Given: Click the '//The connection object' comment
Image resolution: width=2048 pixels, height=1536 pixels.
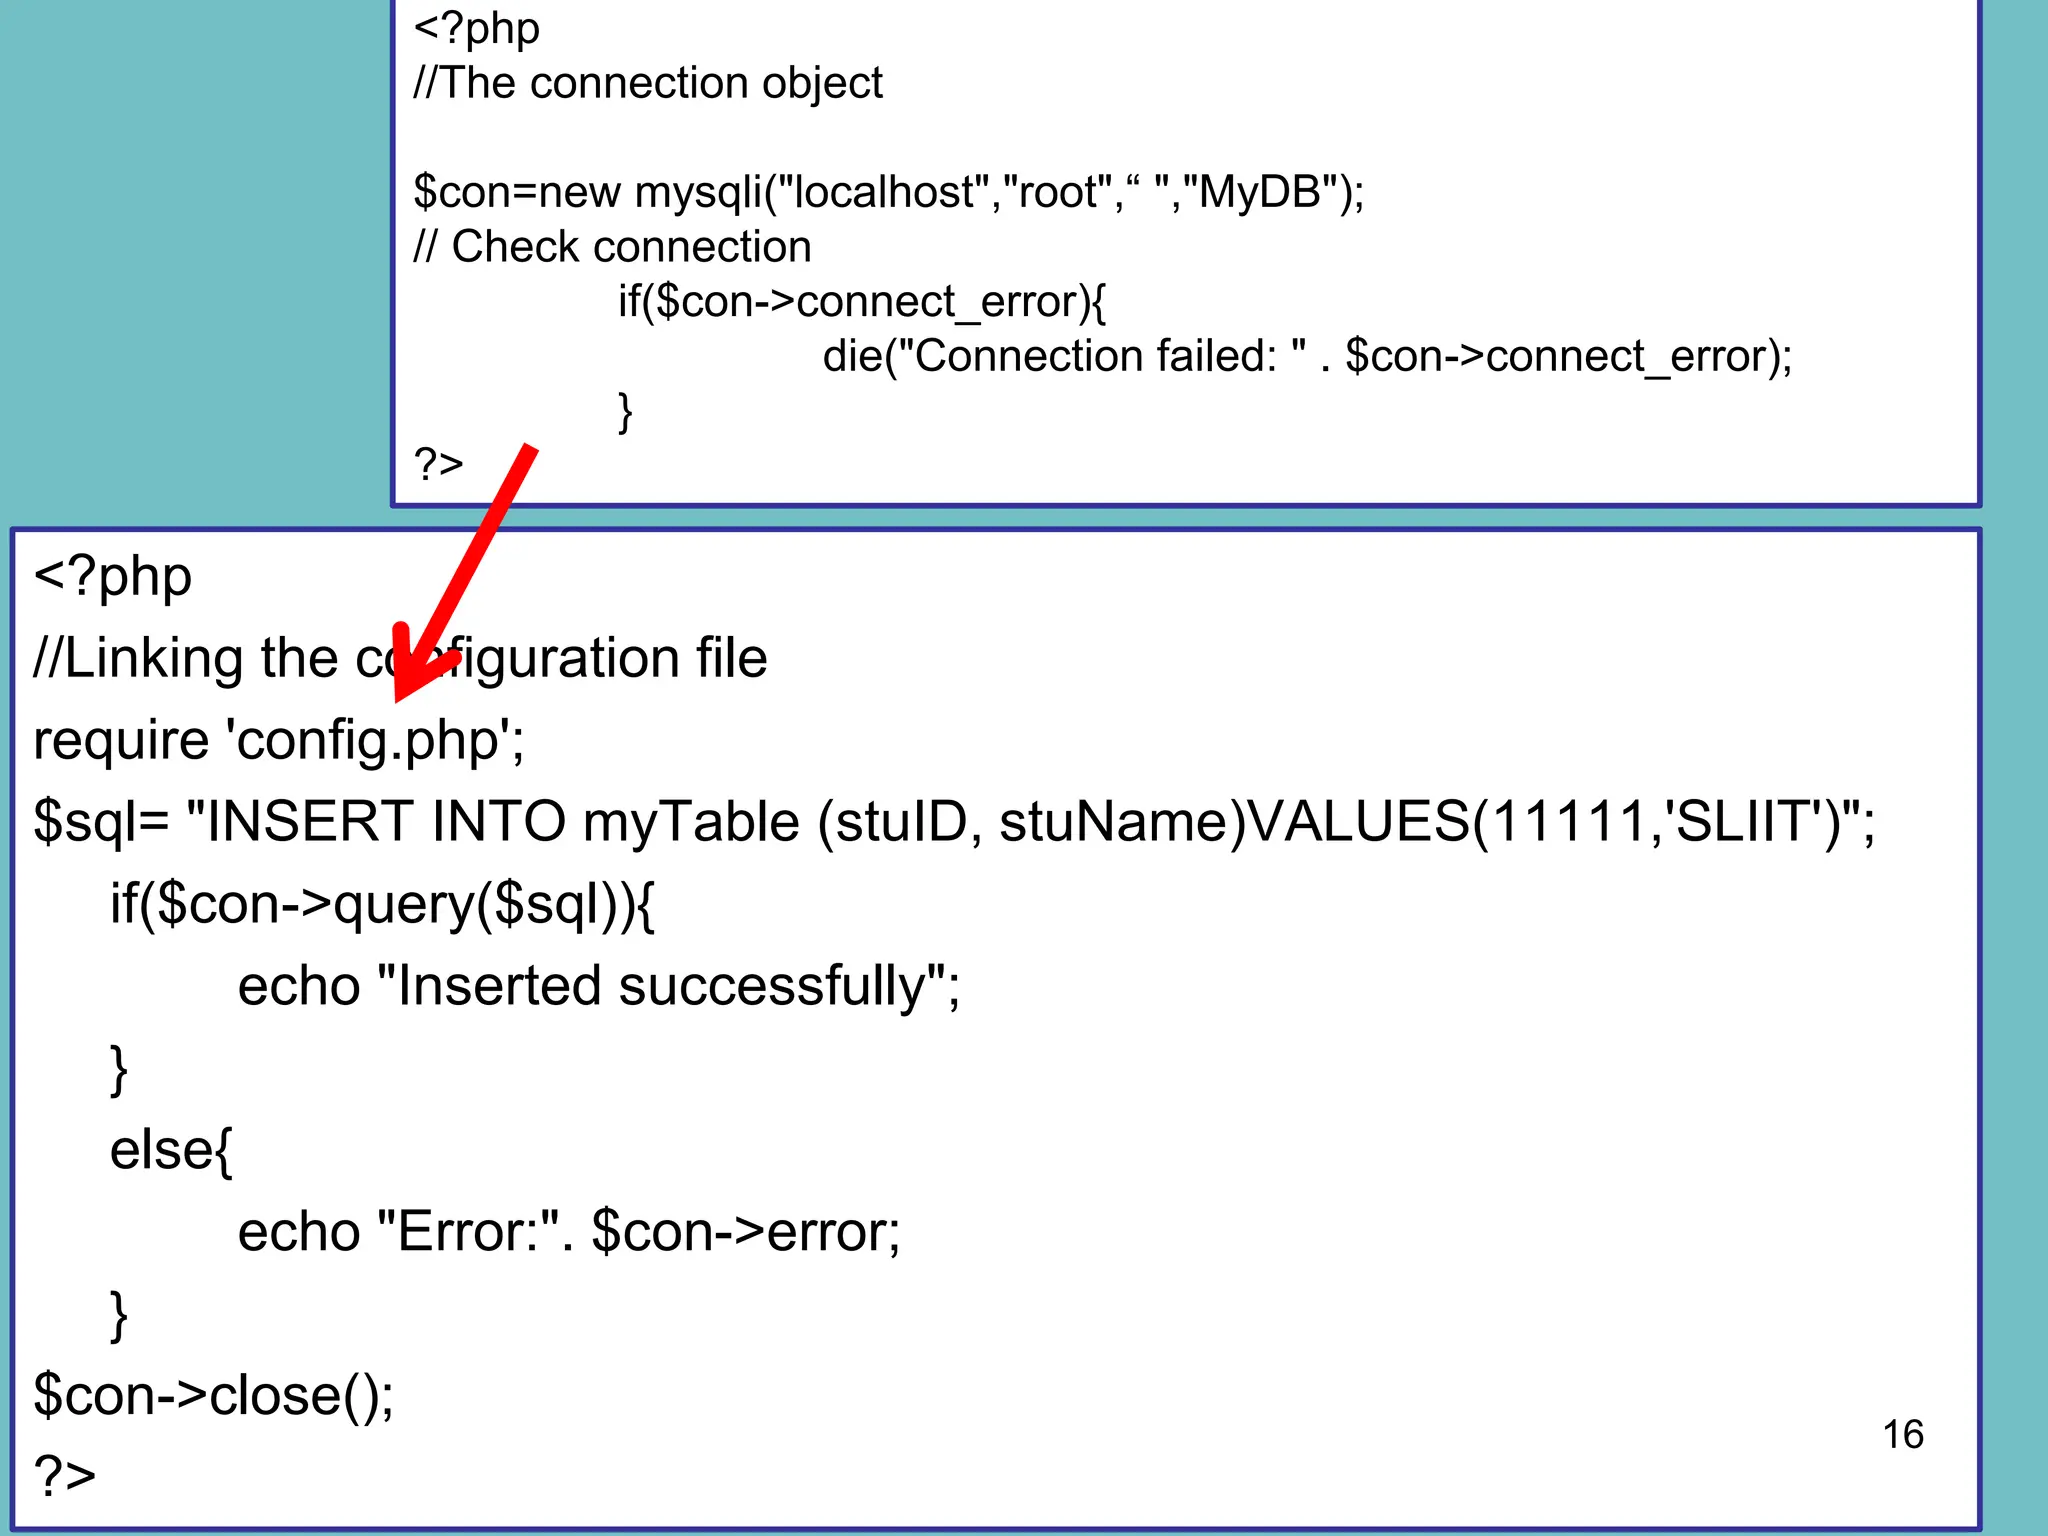Looking at the screenshot, I should [648, 83].
